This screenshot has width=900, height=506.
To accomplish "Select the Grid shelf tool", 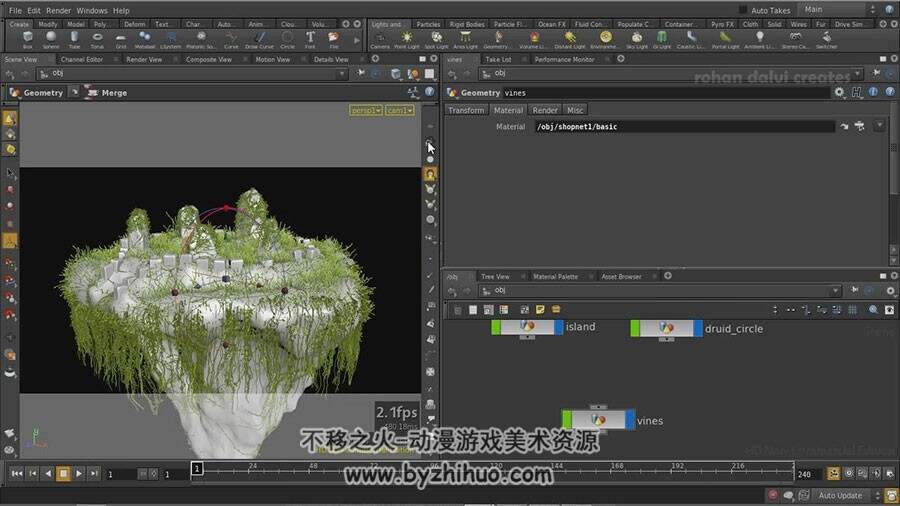I will (121, 40).
